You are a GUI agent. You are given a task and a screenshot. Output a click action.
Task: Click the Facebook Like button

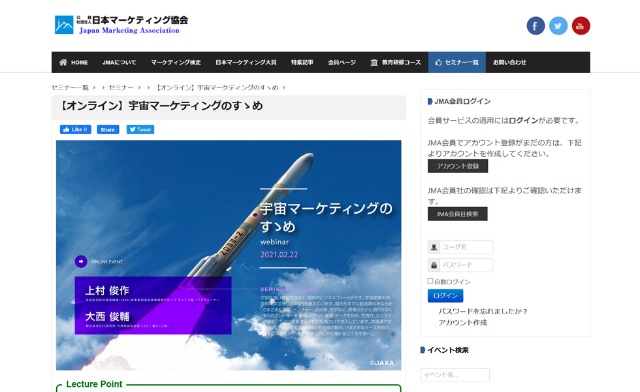pos(76,129)
